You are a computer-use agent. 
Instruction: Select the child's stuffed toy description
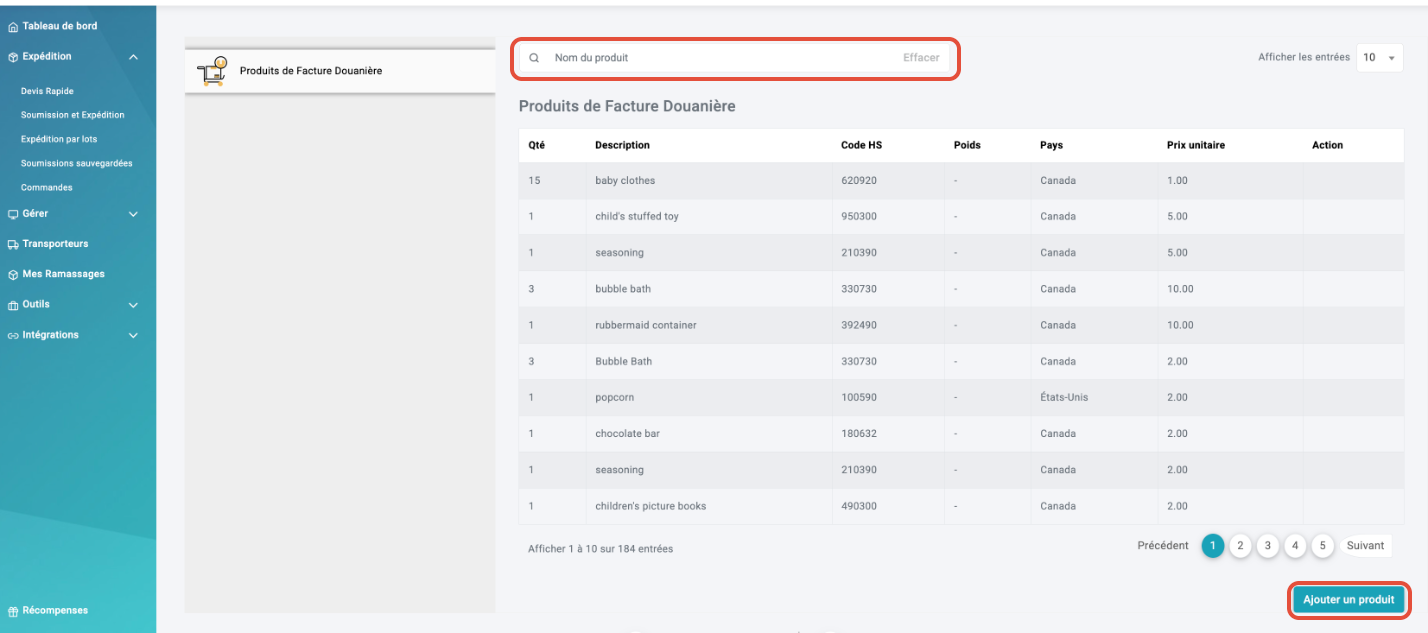tap(637, 217)
